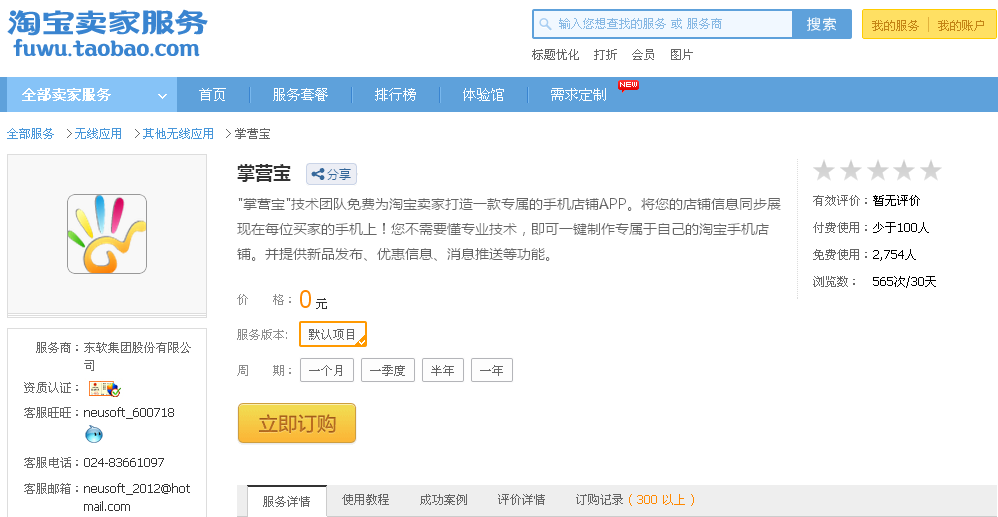Click the 少于100人 paid users value
Image resolution: width=998 pixels, height=517 pixels.
point(901,227)
